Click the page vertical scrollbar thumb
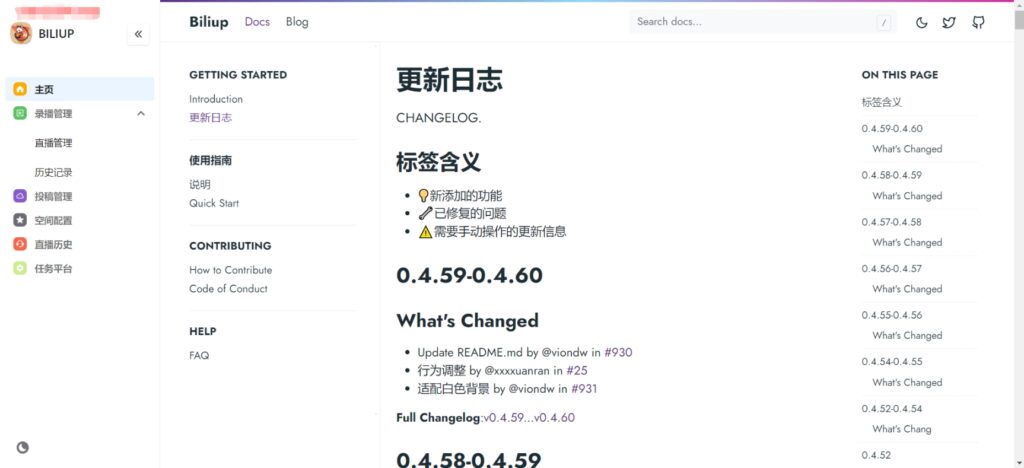Image resolution: width=1024 pixels, height=468 pixels. tap(1019, 20)
